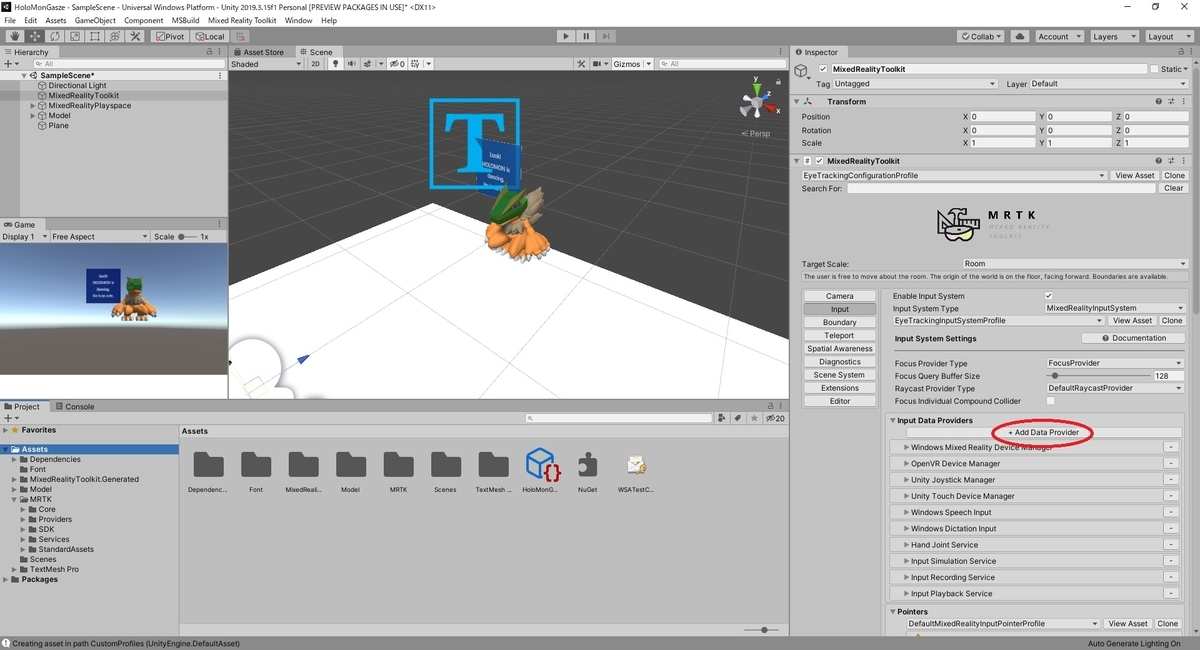This screenshot has width=1200, height=650.
Task: Select the Move tool
Action: [35, 36]
